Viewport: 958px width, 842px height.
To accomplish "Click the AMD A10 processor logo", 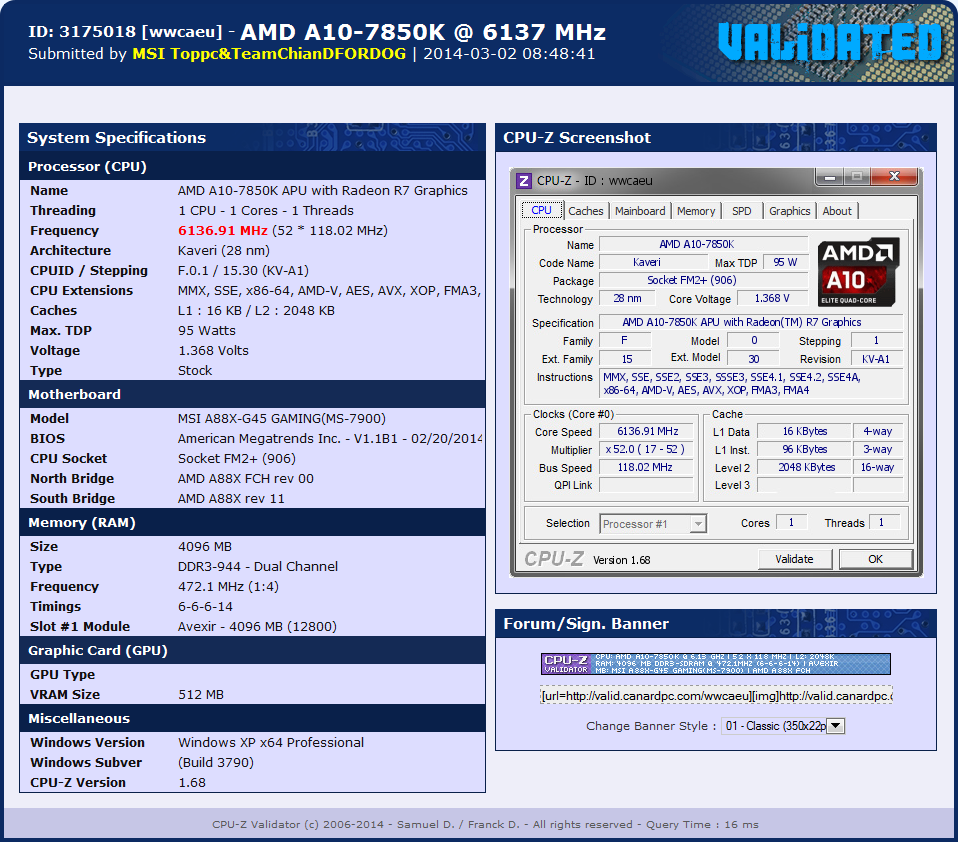I will [x=858, y=272].
